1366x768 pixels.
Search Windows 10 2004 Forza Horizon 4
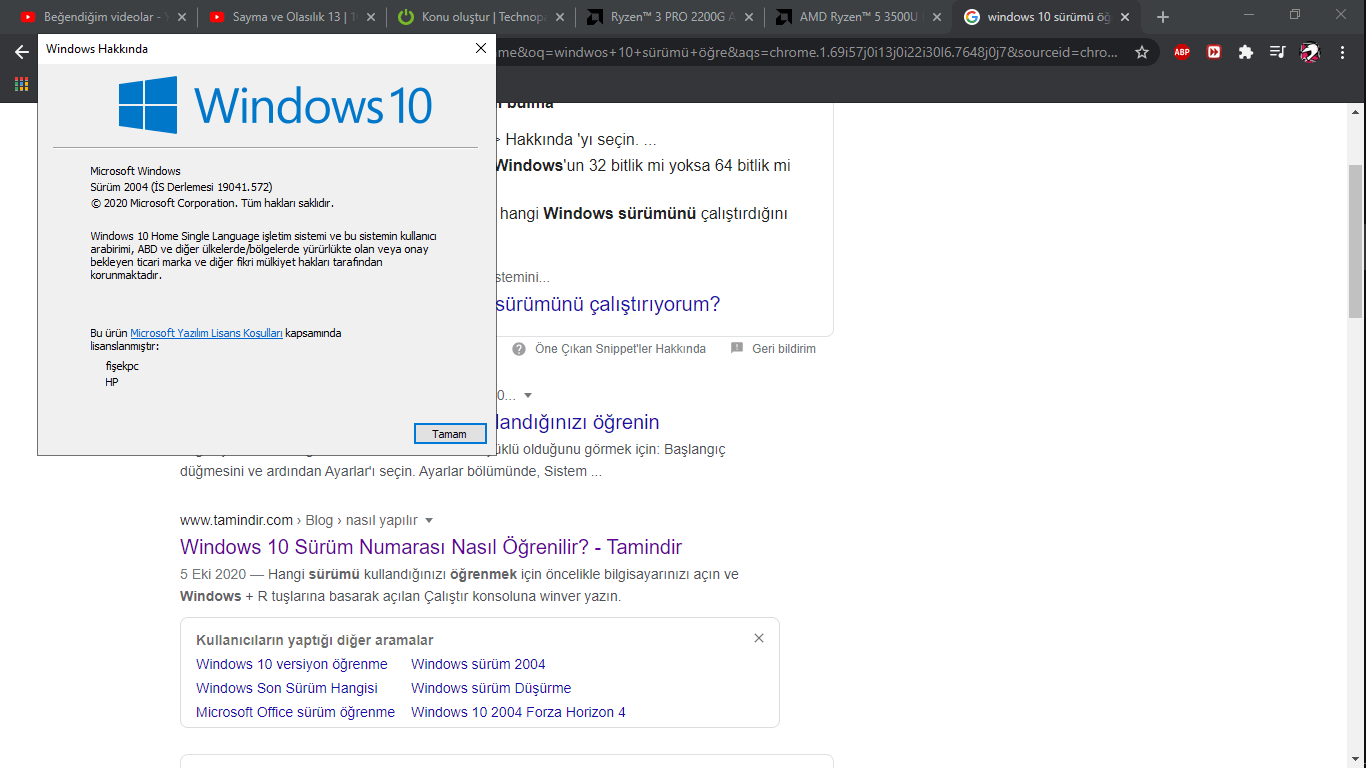(x=518, y=712)
